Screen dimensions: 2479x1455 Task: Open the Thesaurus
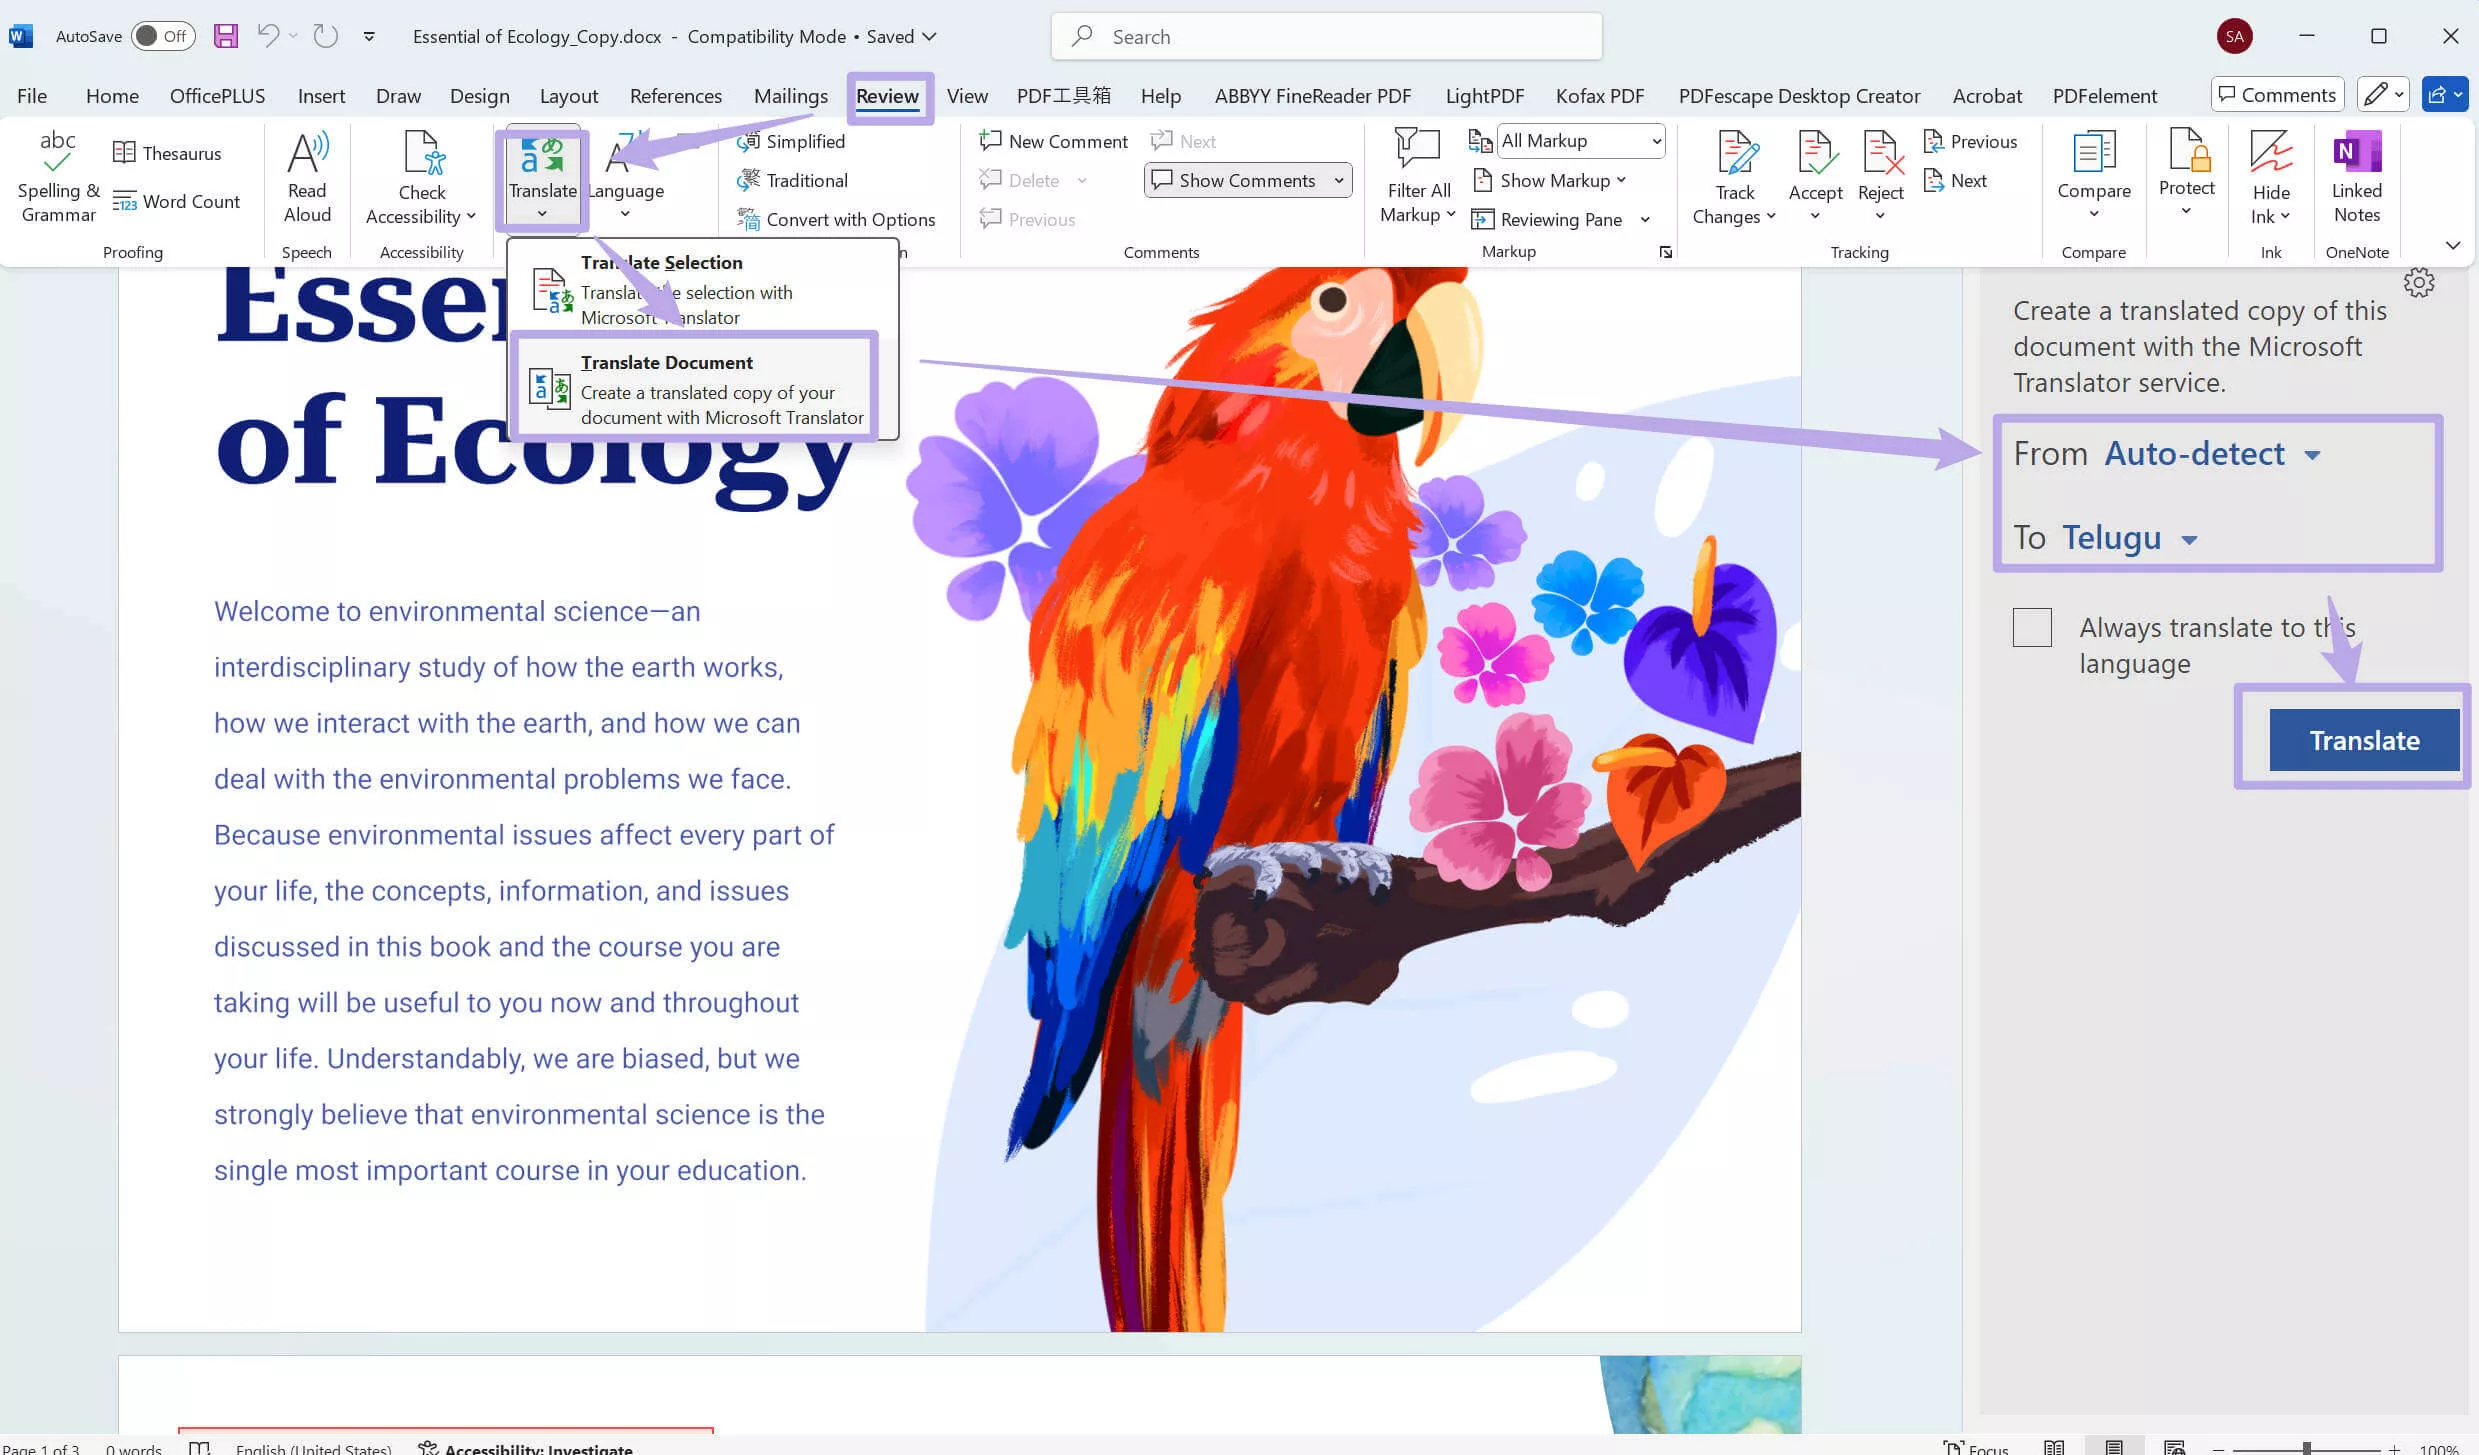pyautogui.click(x=168, y=152)
